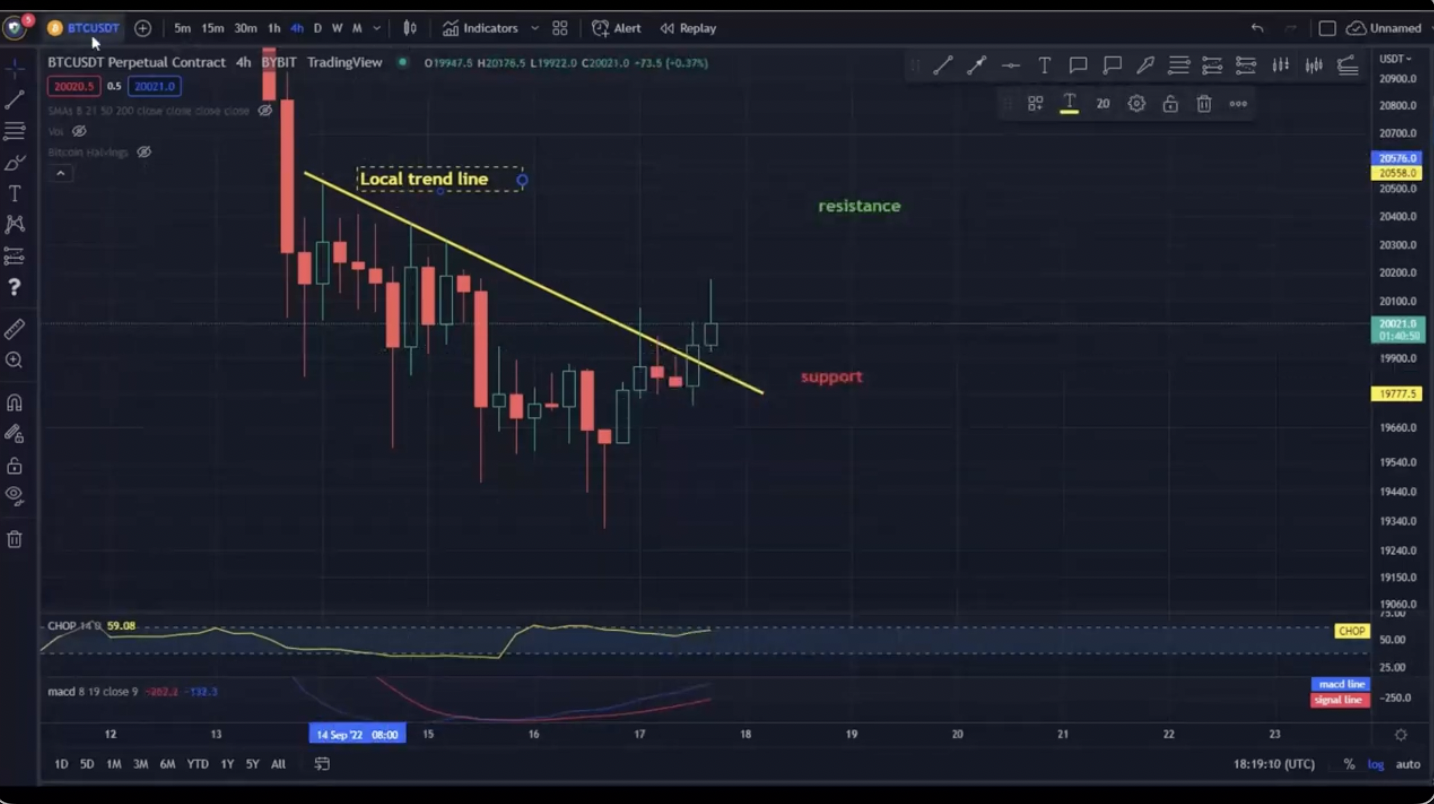
Task: Switch to the 30m timeframe
Action: tap(246, 28)
